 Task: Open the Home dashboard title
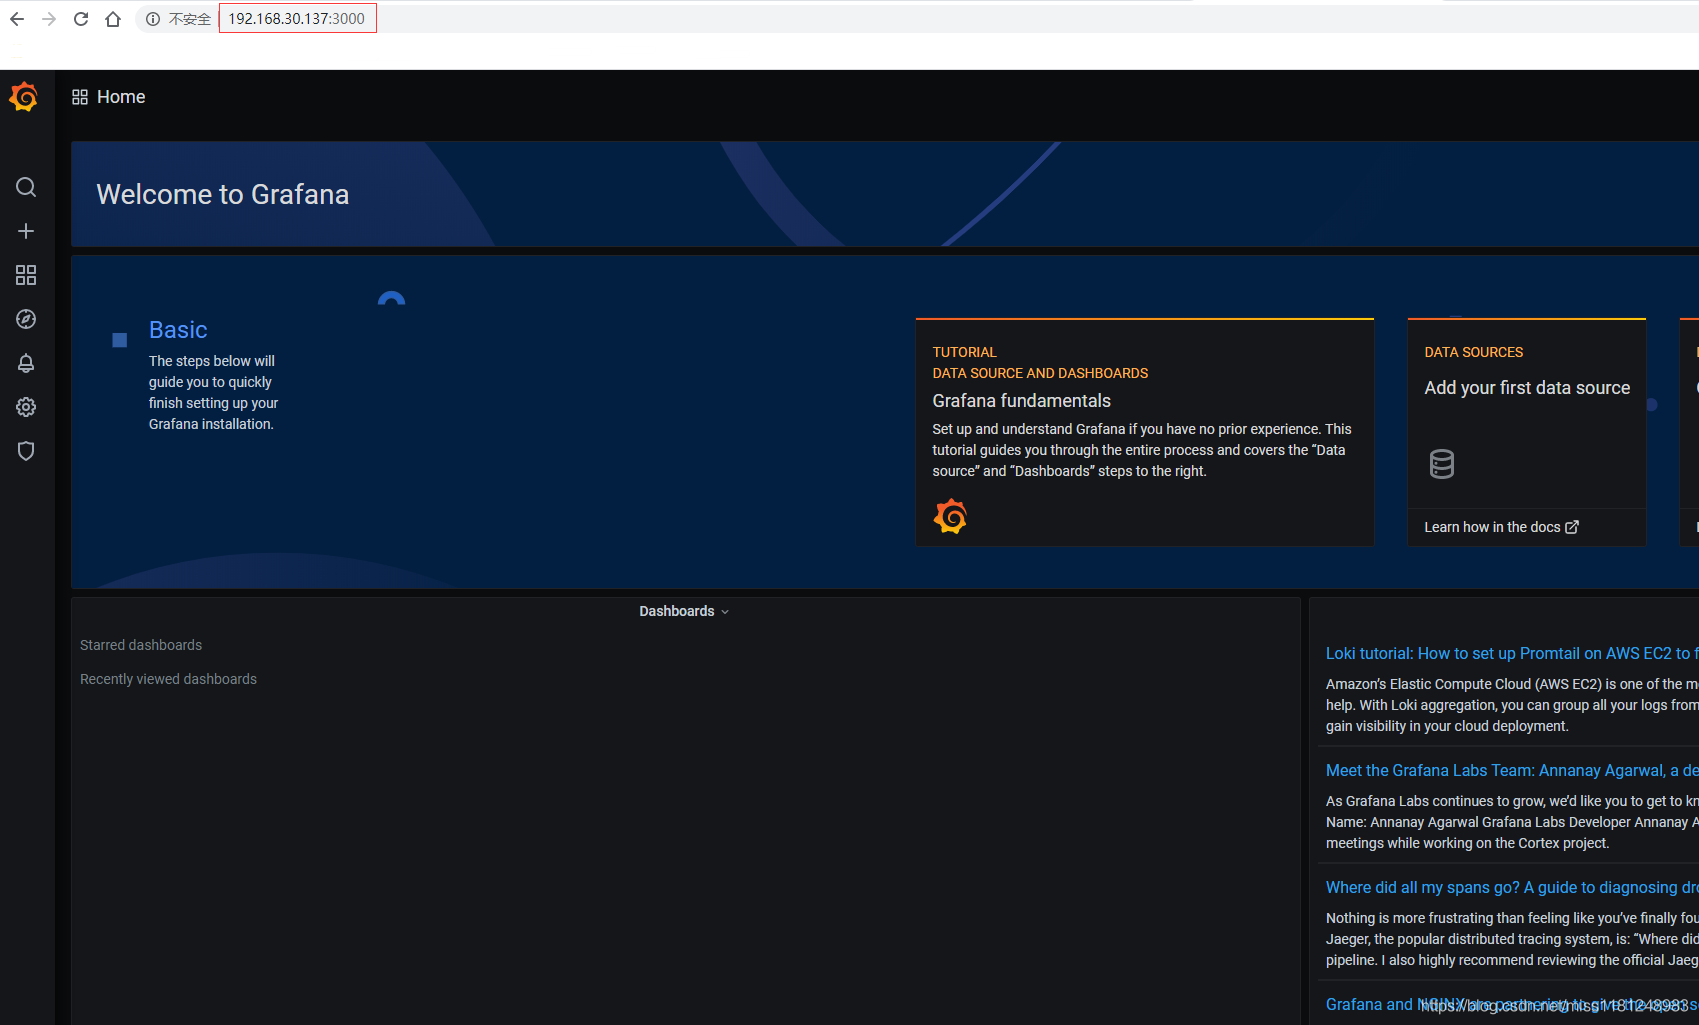(x=121, y=97)
